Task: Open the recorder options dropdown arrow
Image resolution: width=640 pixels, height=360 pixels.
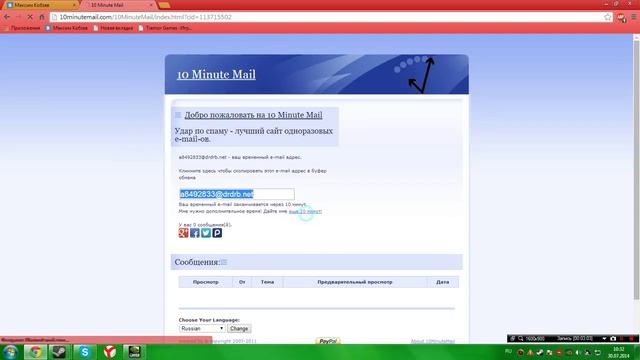Action: (604, 338)
